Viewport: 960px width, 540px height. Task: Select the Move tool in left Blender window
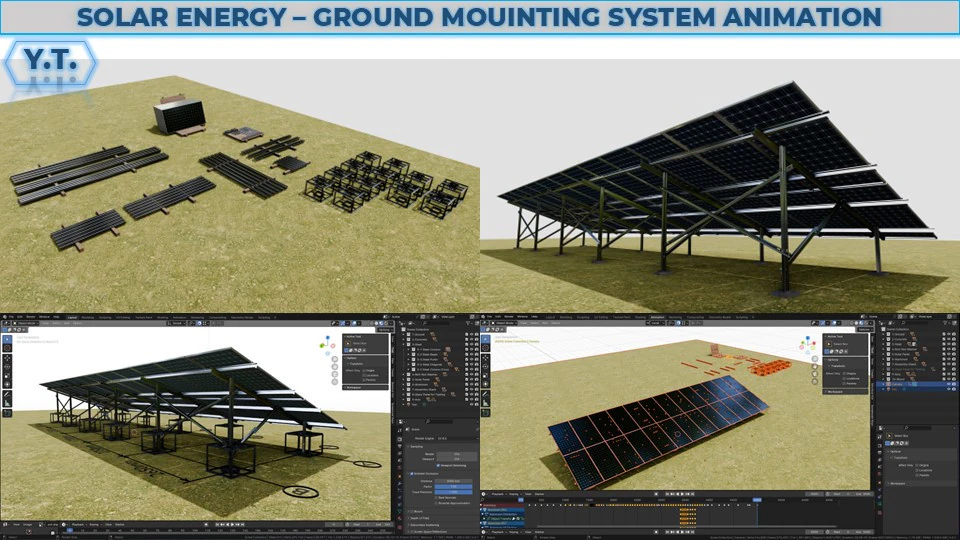[x=7, y=358]
